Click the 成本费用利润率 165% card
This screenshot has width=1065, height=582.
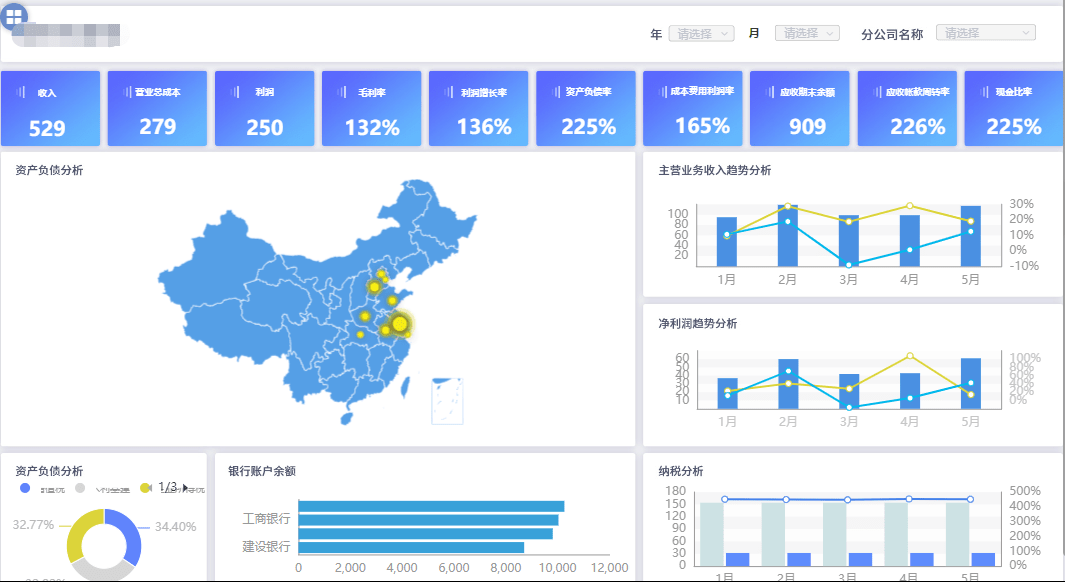point(693,109)
